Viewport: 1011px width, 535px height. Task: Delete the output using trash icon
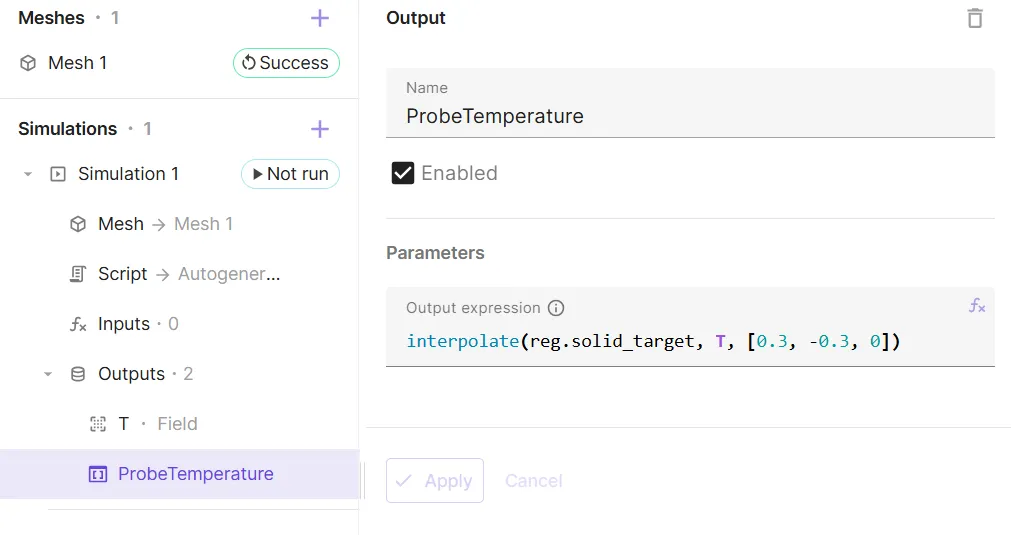click(975, 18)
